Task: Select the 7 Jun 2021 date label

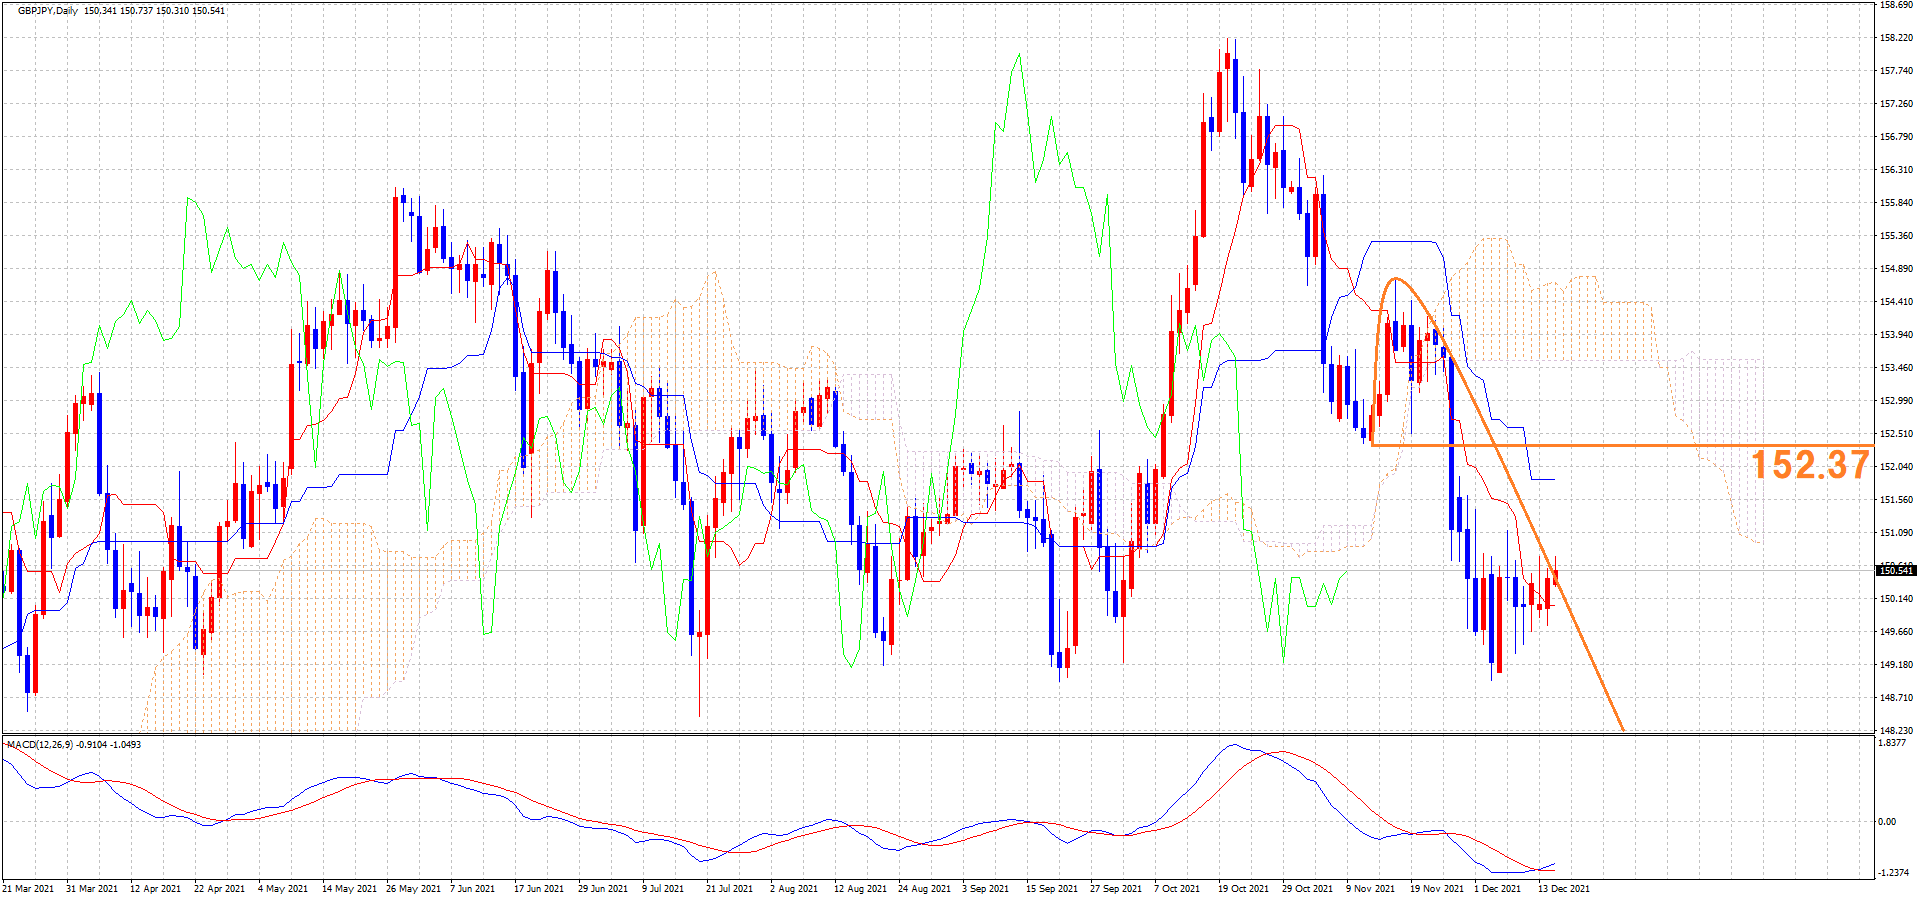Action: [473, 889]
